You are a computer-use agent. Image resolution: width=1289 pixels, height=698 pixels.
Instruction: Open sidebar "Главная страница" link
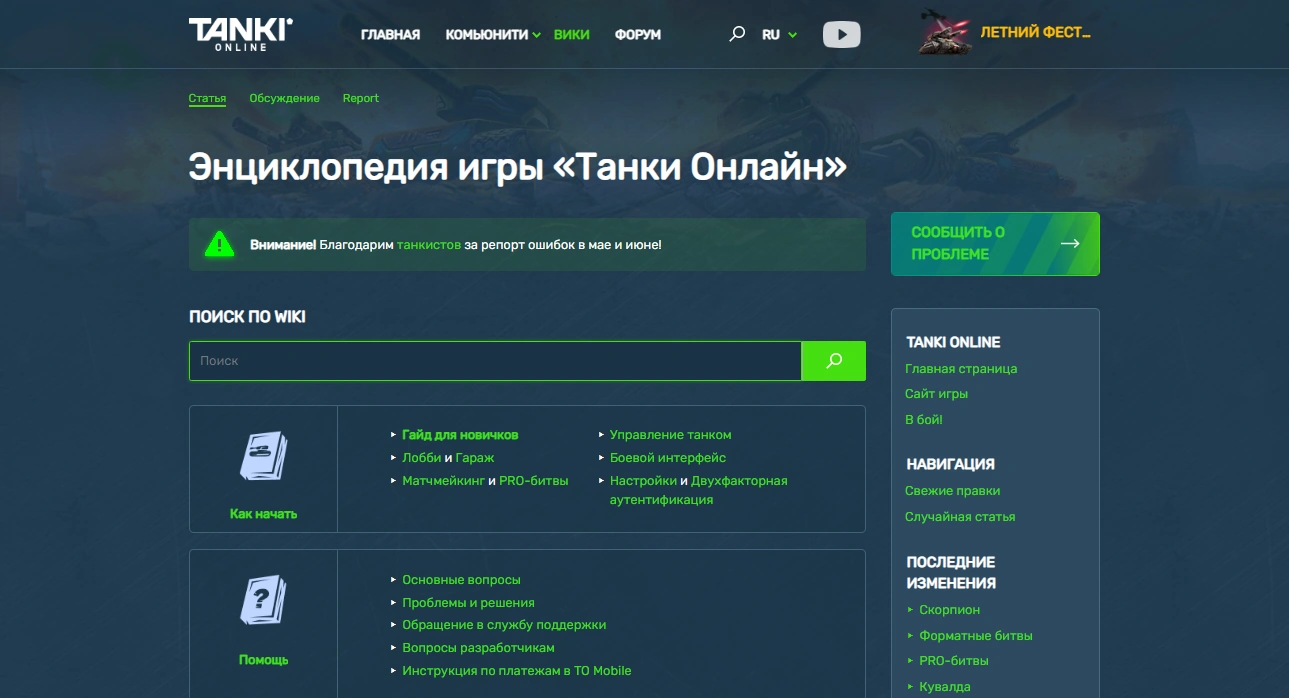(961, 369)
